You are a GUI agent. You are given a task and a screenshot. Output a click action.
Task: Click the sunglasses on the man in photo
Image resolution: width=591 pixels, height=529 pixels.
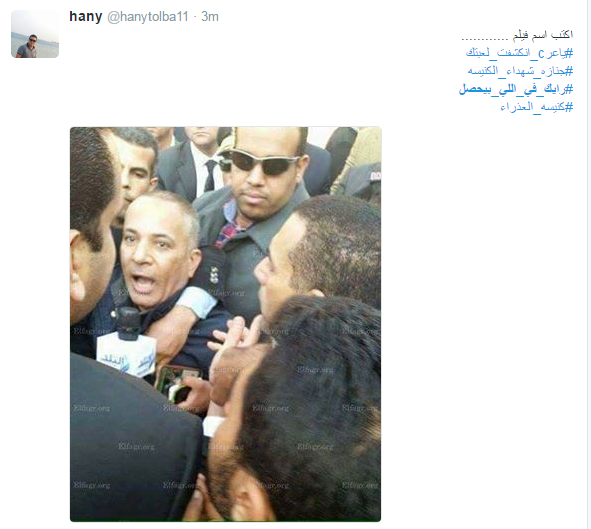[x=263, y=161]
